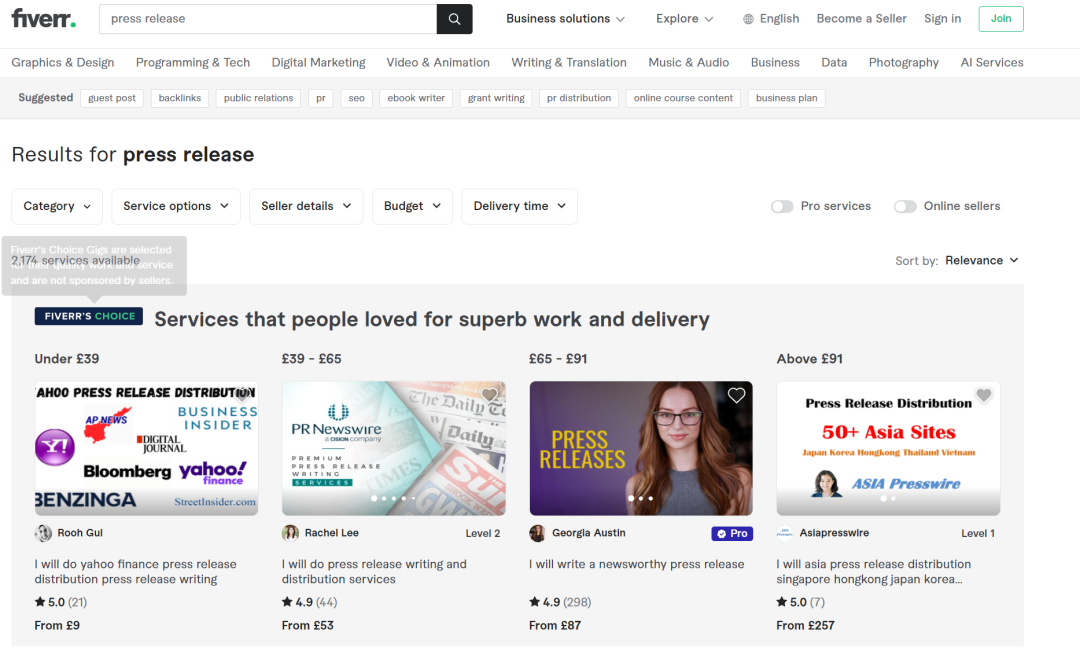Select the backlinks suggestion tag
Image resolution: width=1080 pixels, height=655 pixels.
[180, 98]
